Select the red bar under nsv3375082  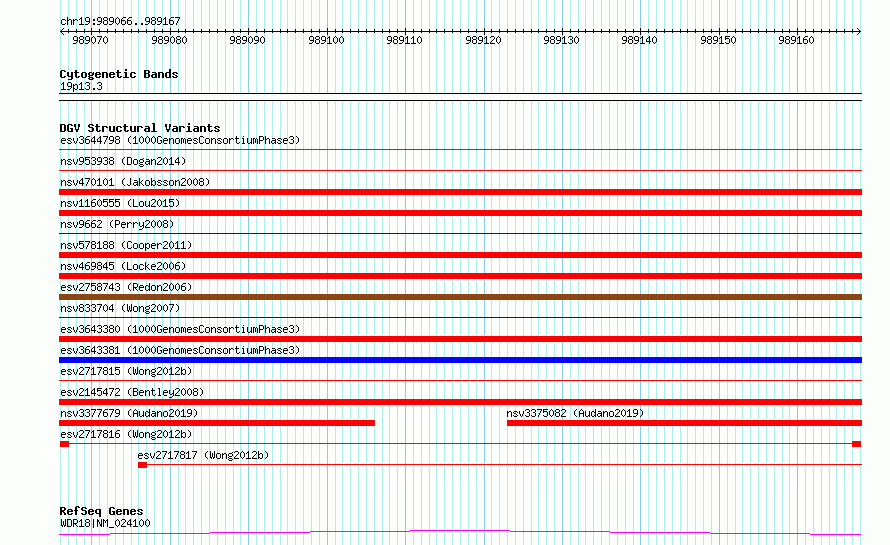coord(685,423)
